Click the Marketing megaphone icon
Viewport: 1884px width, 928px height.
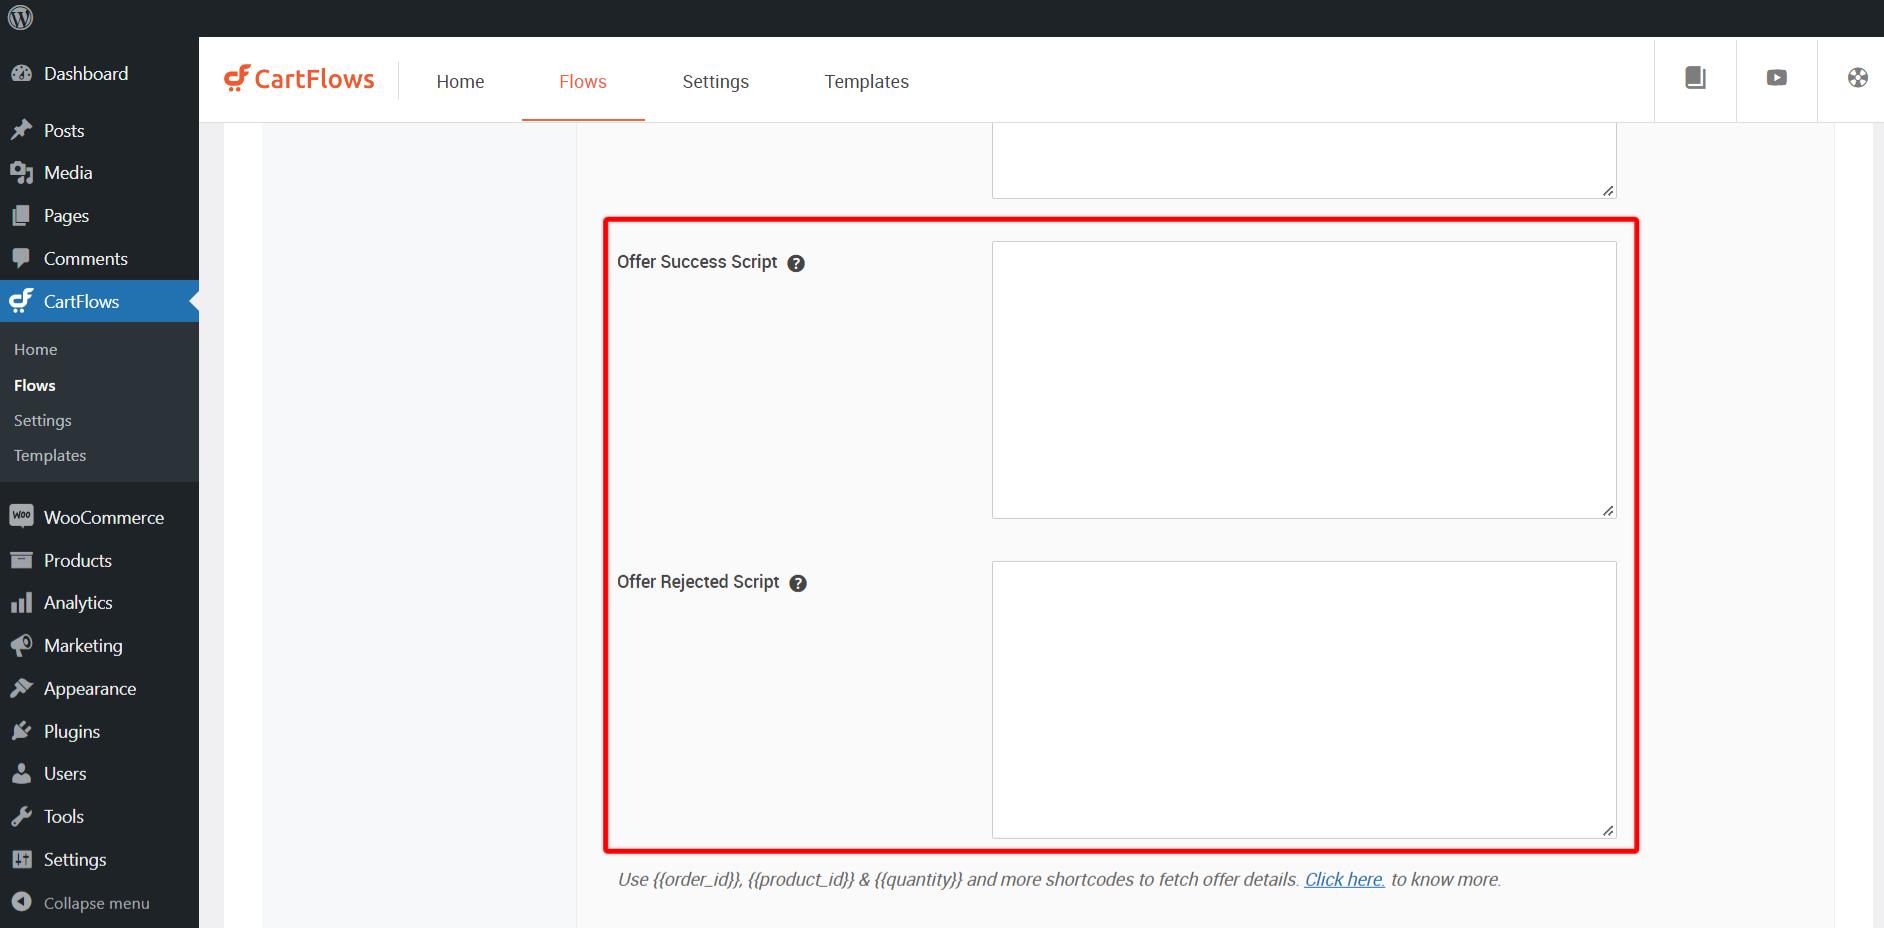tap(21, 646)
